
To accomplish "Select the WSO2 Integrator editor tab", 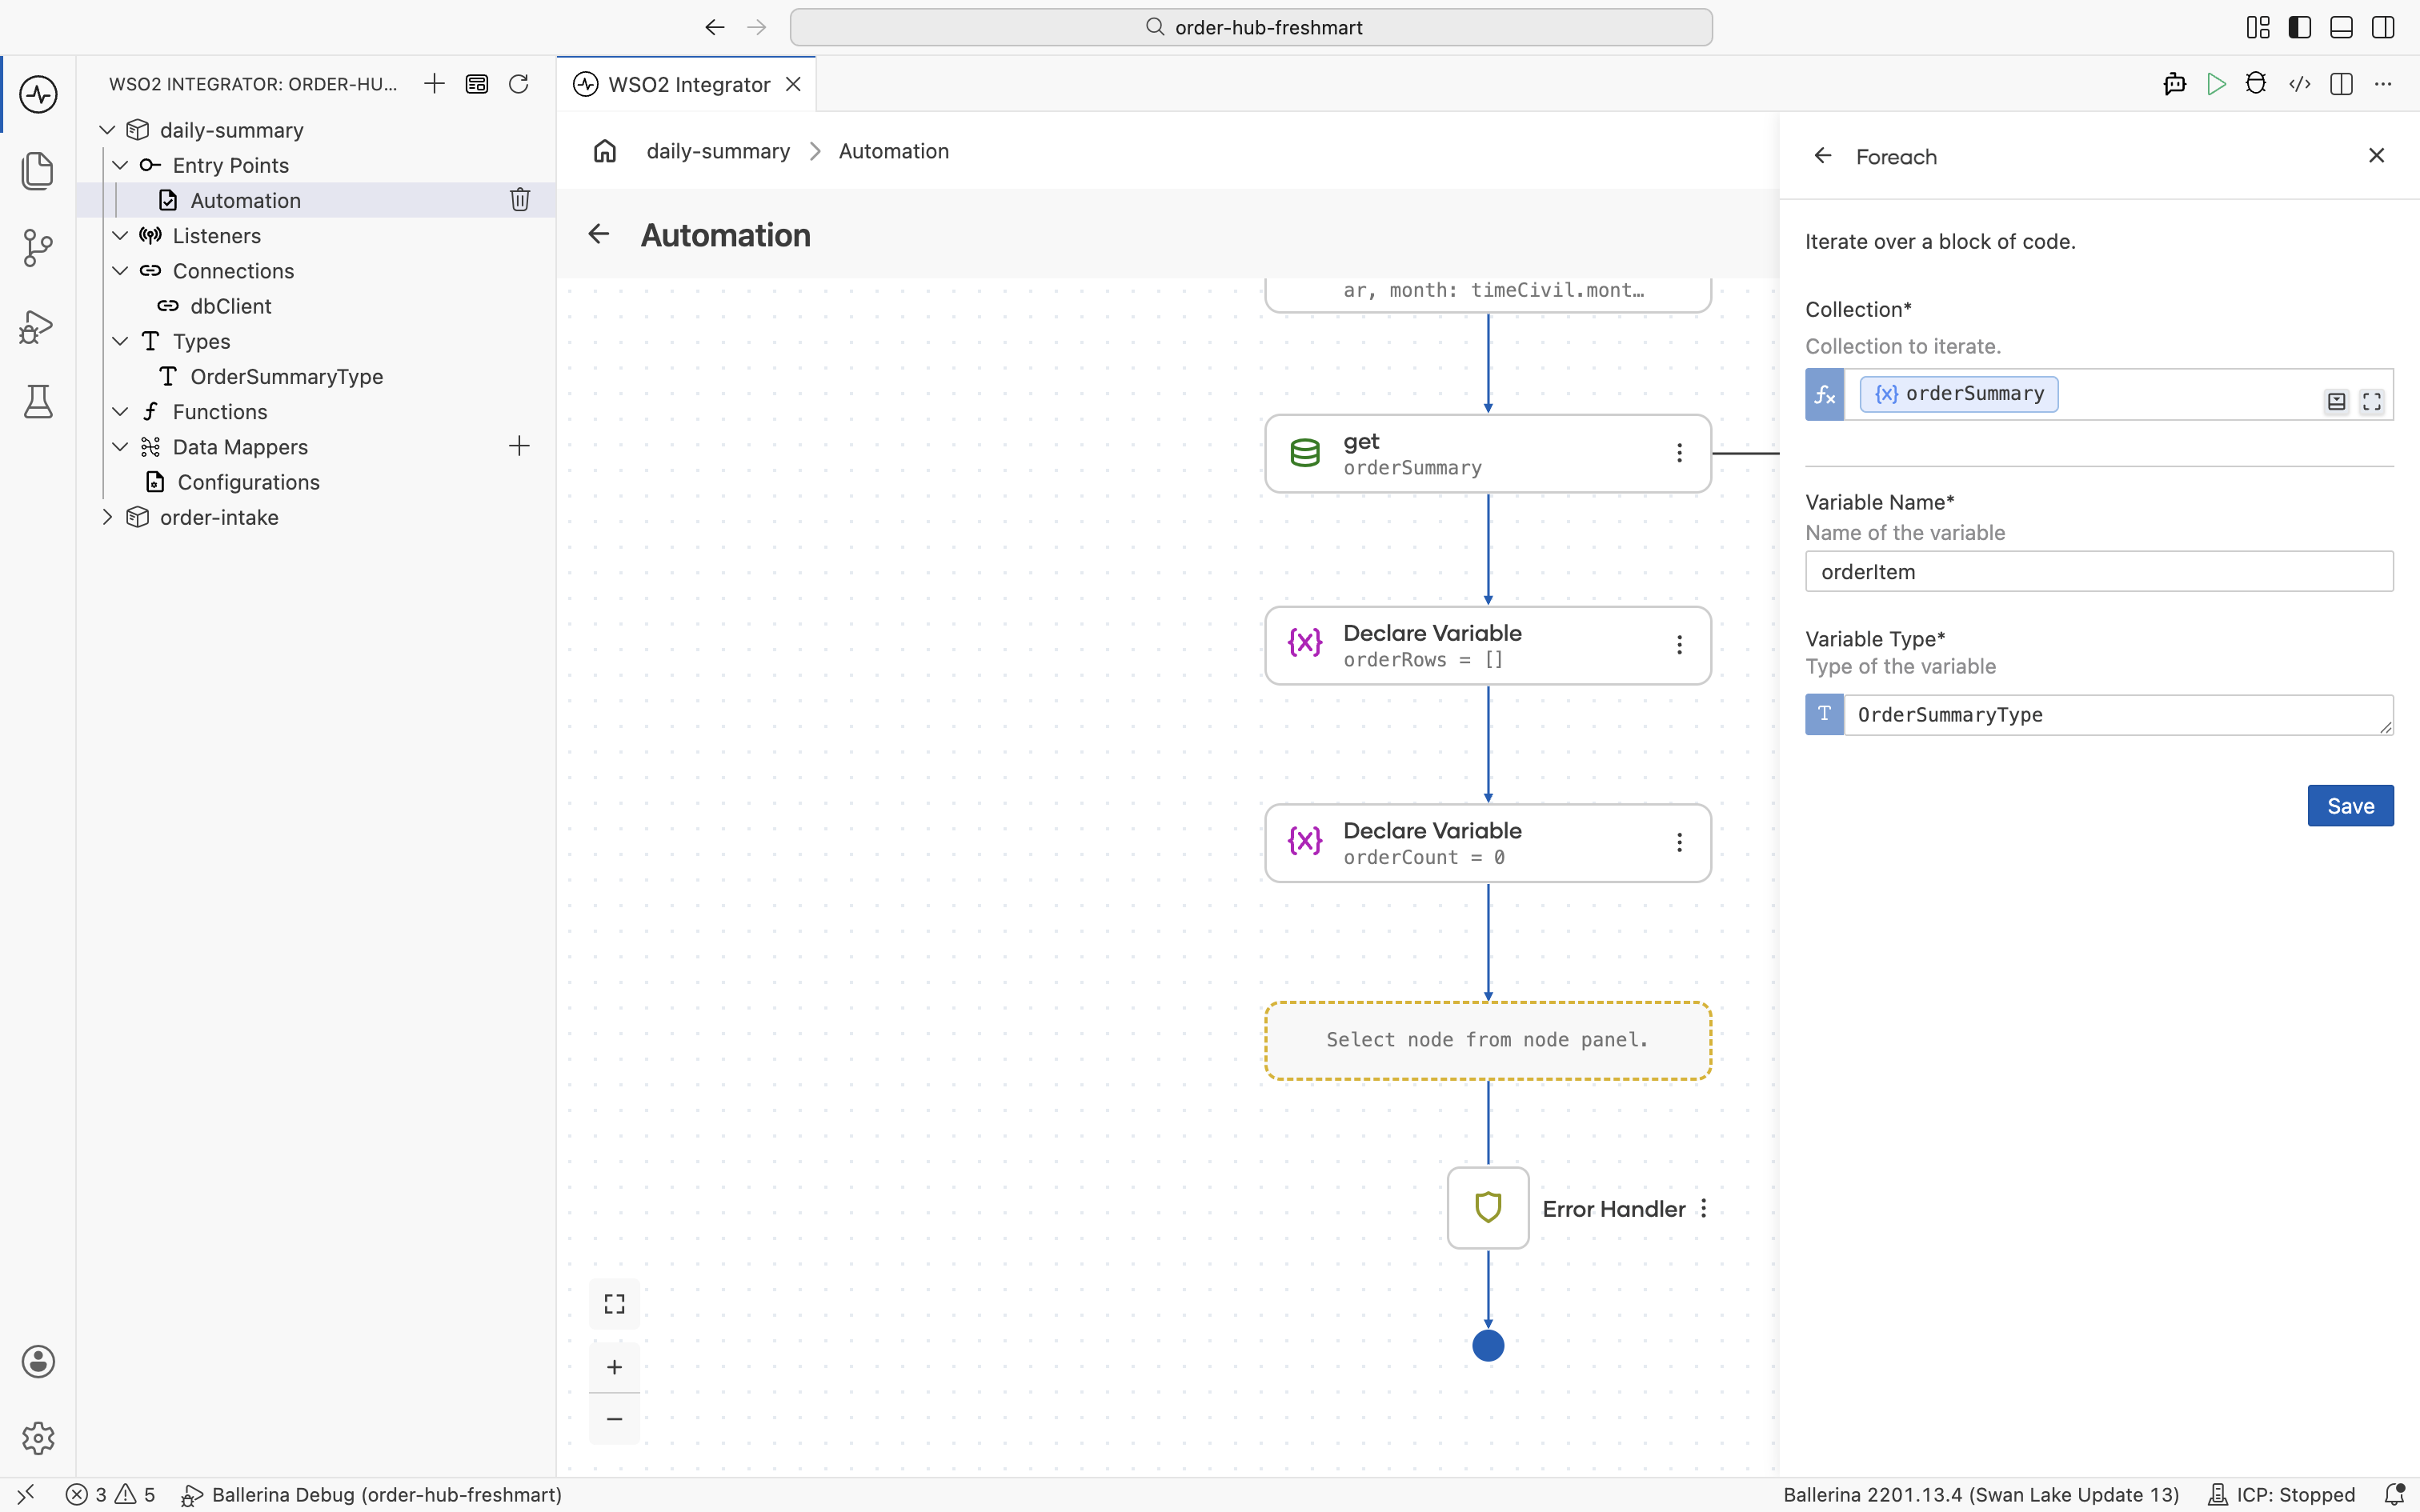I will [688, 84].
